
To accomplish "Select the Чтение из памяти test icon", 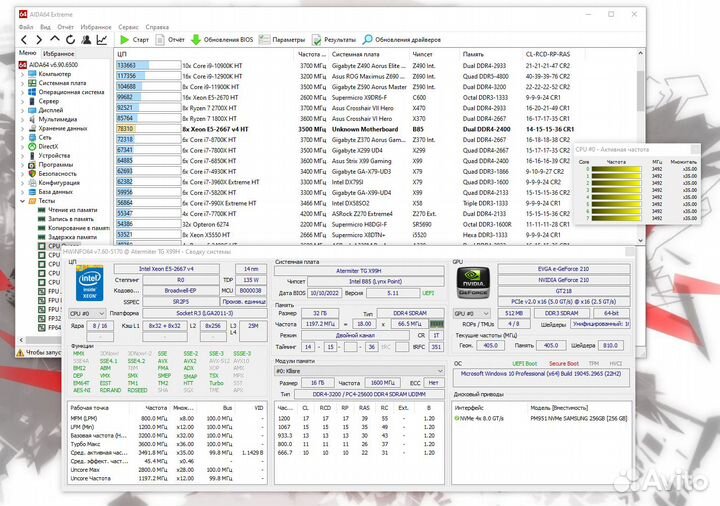I will 41,210.
